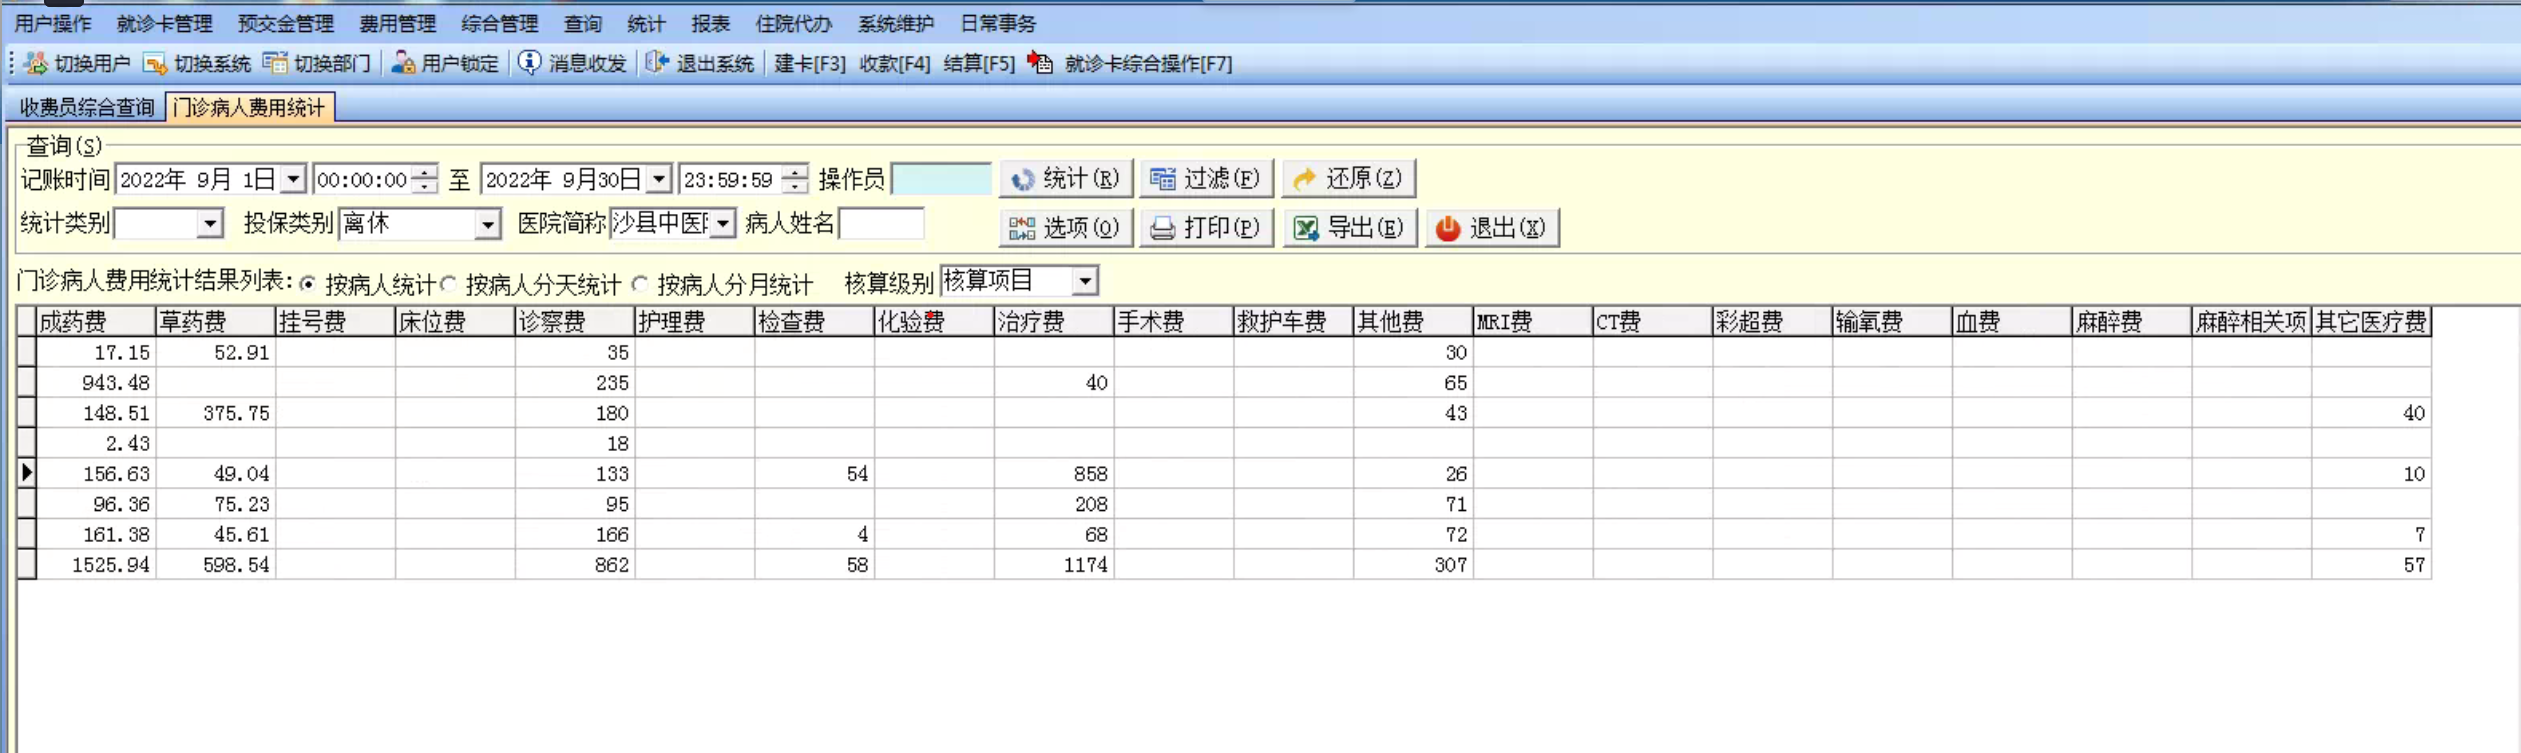Open 消息收发 messages info icon
The width and height of the screenshot is (2521, 753).
(530, 64)
